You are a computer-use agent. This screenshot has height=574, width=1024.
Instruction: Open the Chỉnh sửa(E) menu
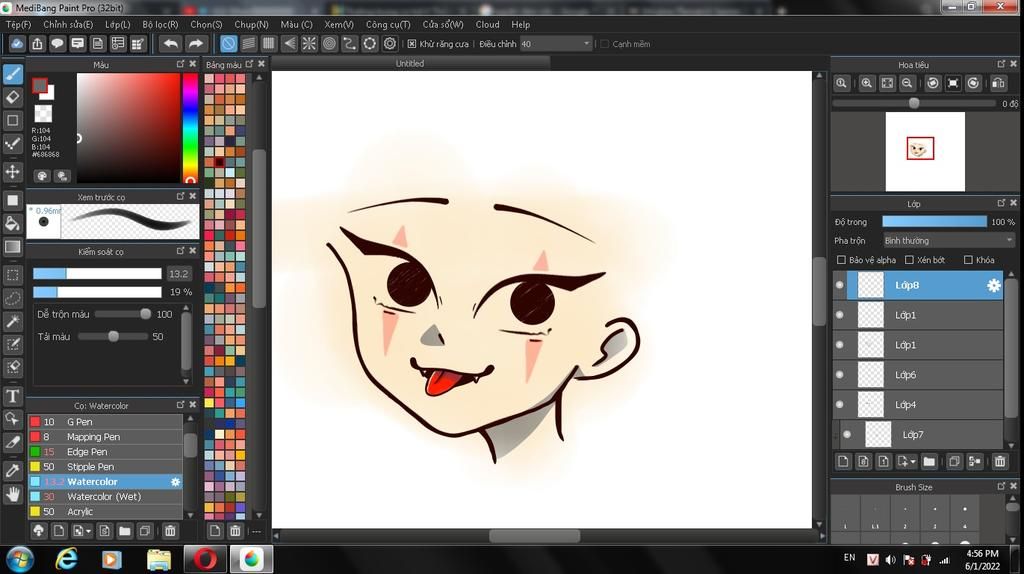68,24
